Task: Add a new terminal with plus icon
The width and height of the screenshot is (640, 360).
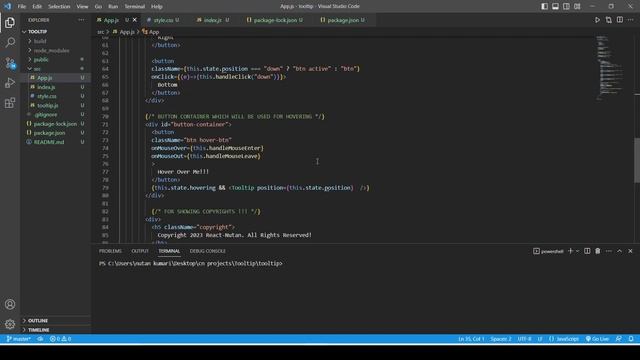Action: pyautogui.click(x=571, y=251)
